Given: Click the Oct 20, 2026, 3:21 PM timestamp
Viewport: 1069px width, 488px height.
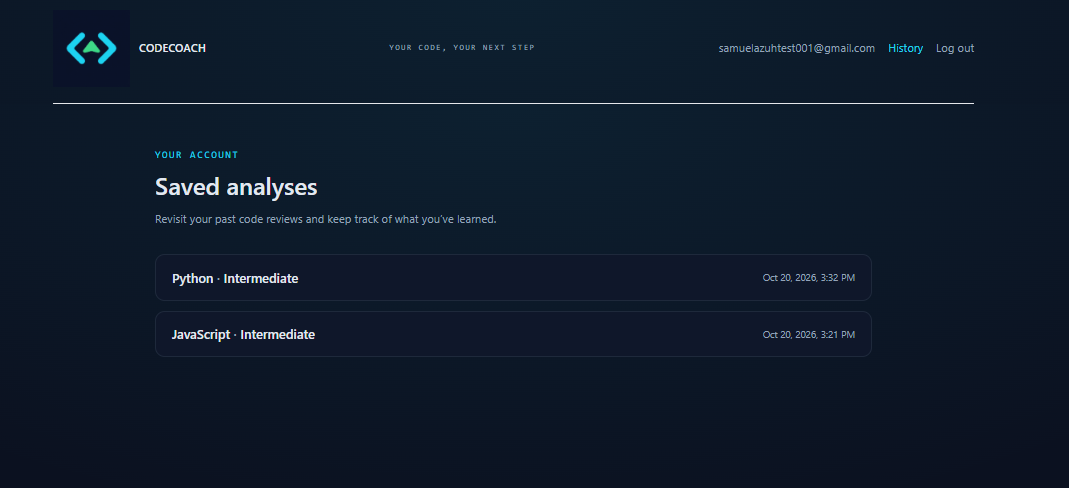Looking at the screenshot, I should coord(809,335).
